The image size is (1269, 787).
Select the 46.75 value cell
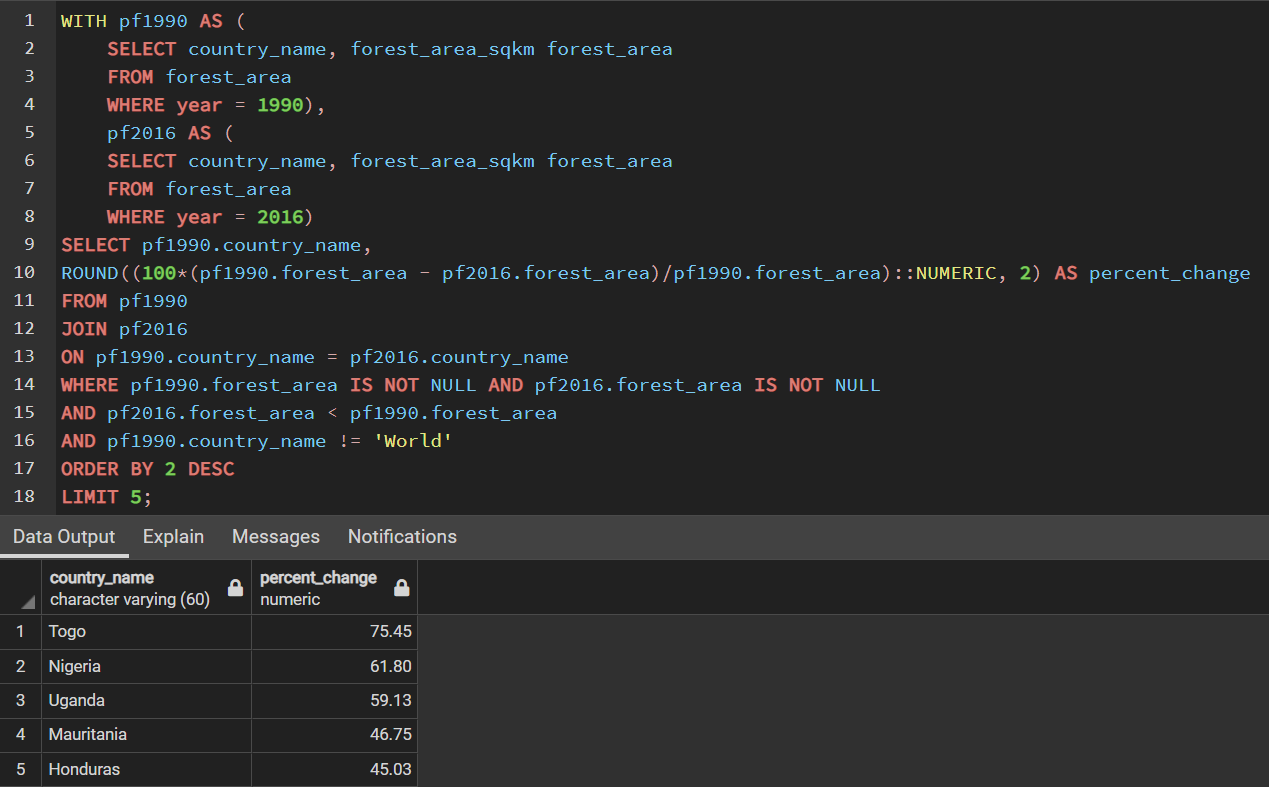click(334, 735)
